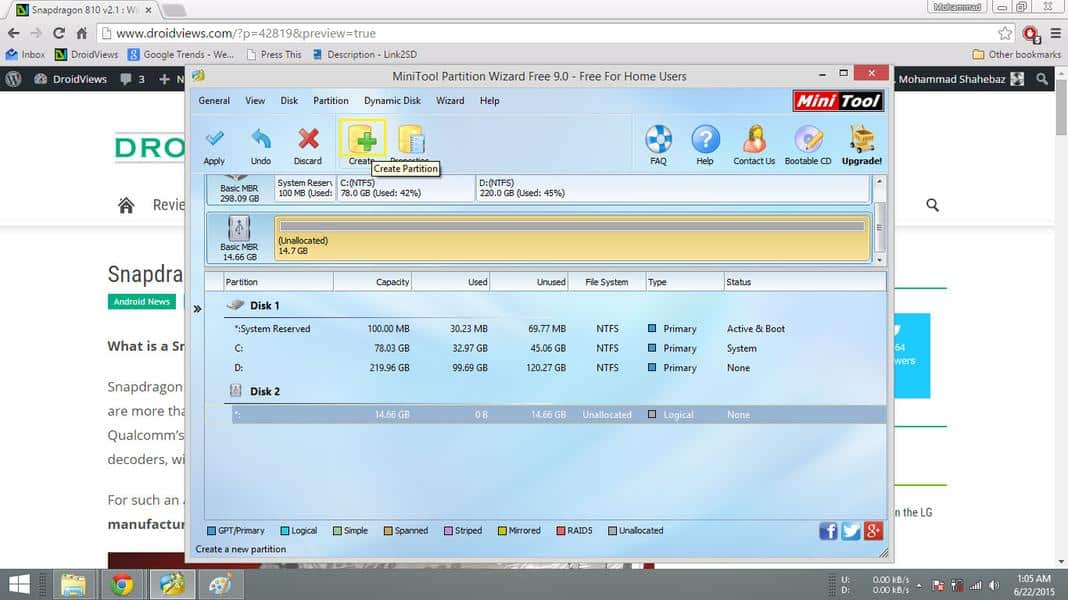Click the Properties toolbar icon

[x=411, y=140]
